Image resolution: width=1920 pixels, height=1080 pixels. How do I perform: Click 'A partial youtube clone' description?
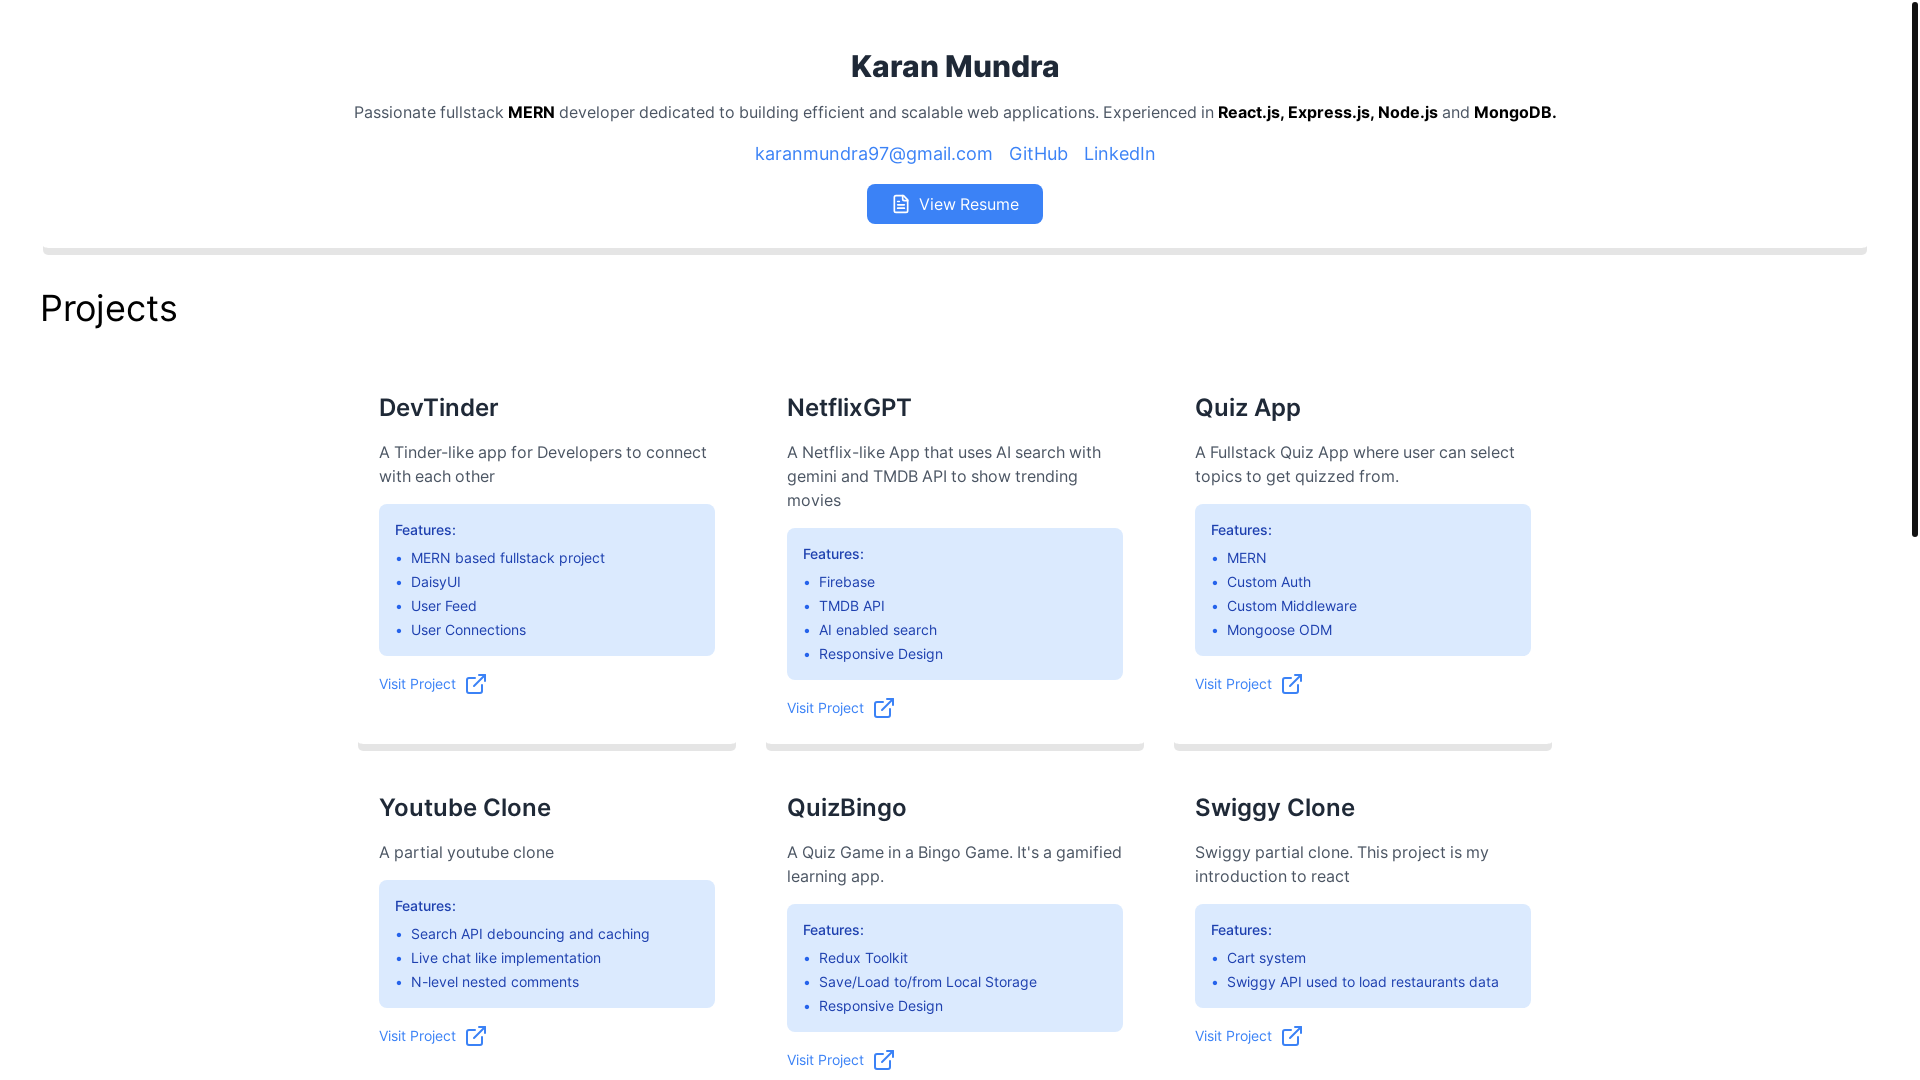(x=467, y=852)
